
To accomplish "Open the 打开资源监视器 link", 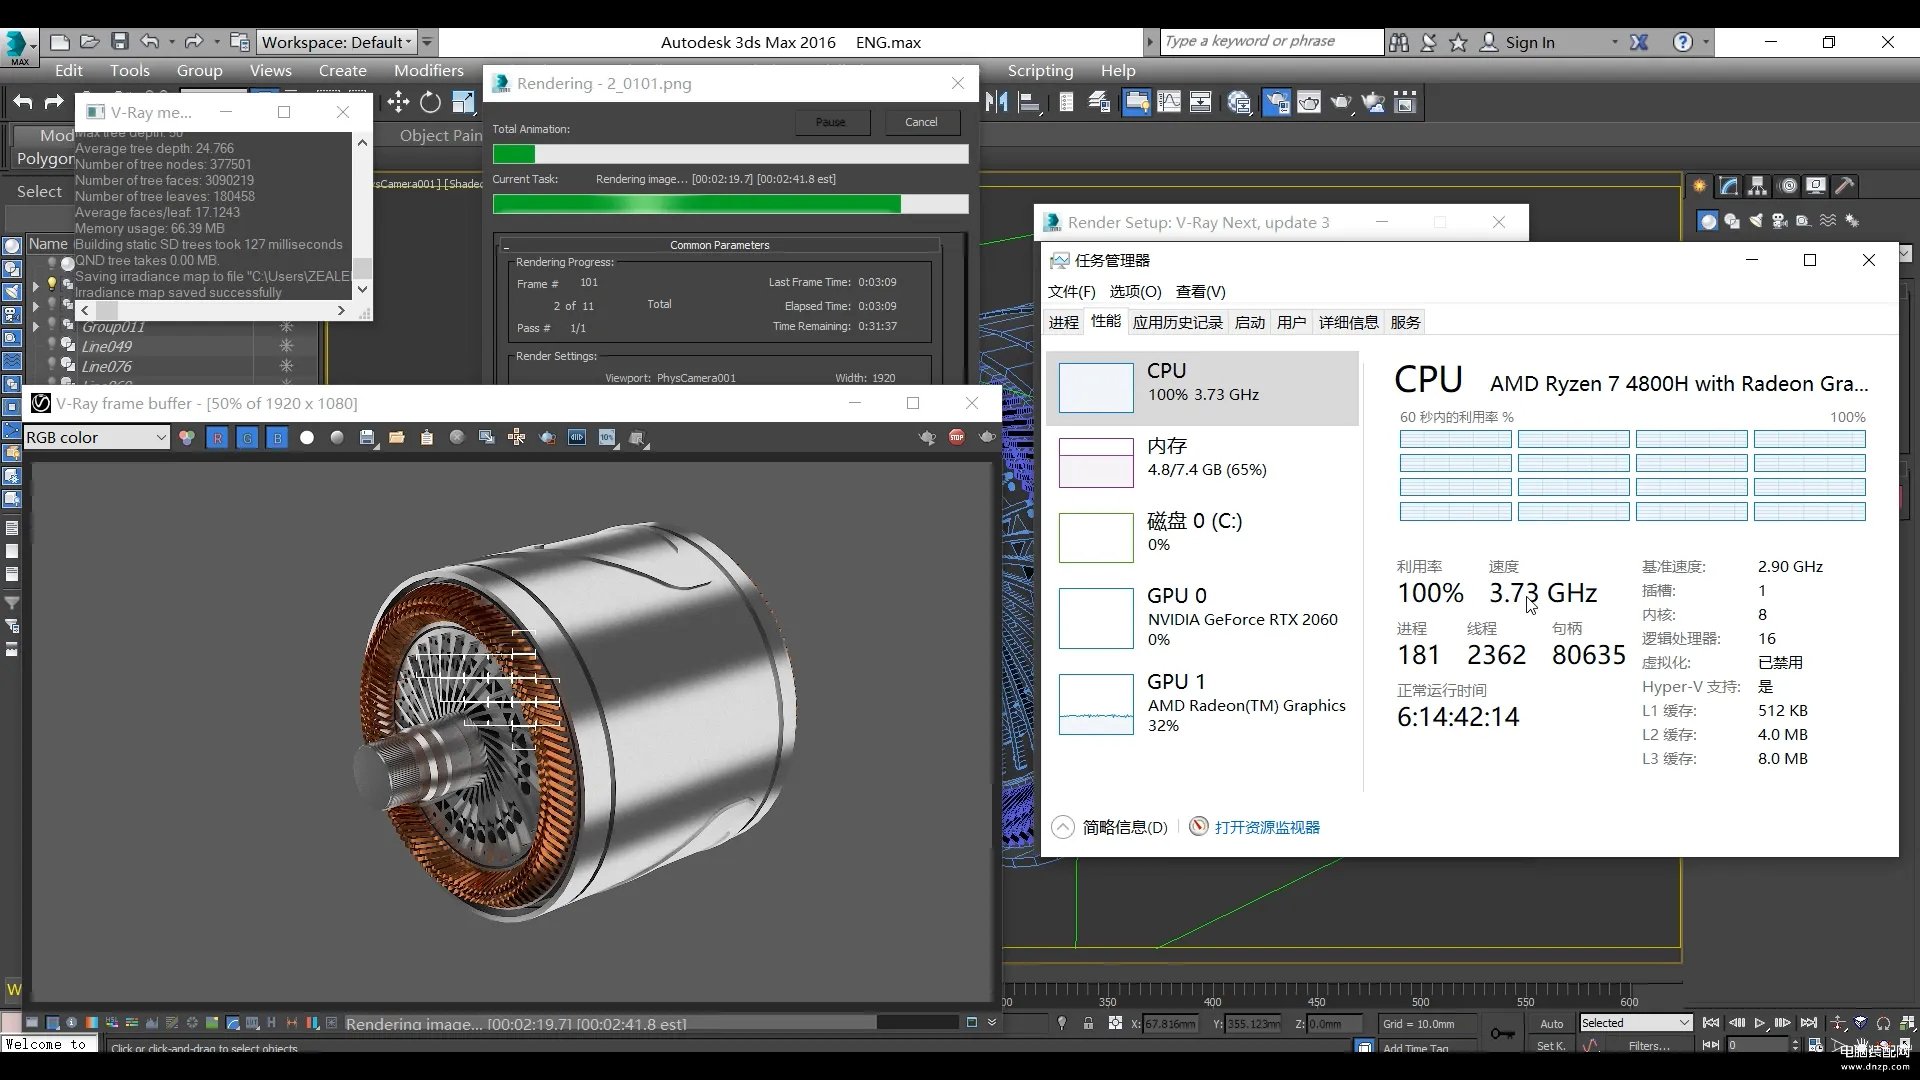I will tap(1266, 827).
